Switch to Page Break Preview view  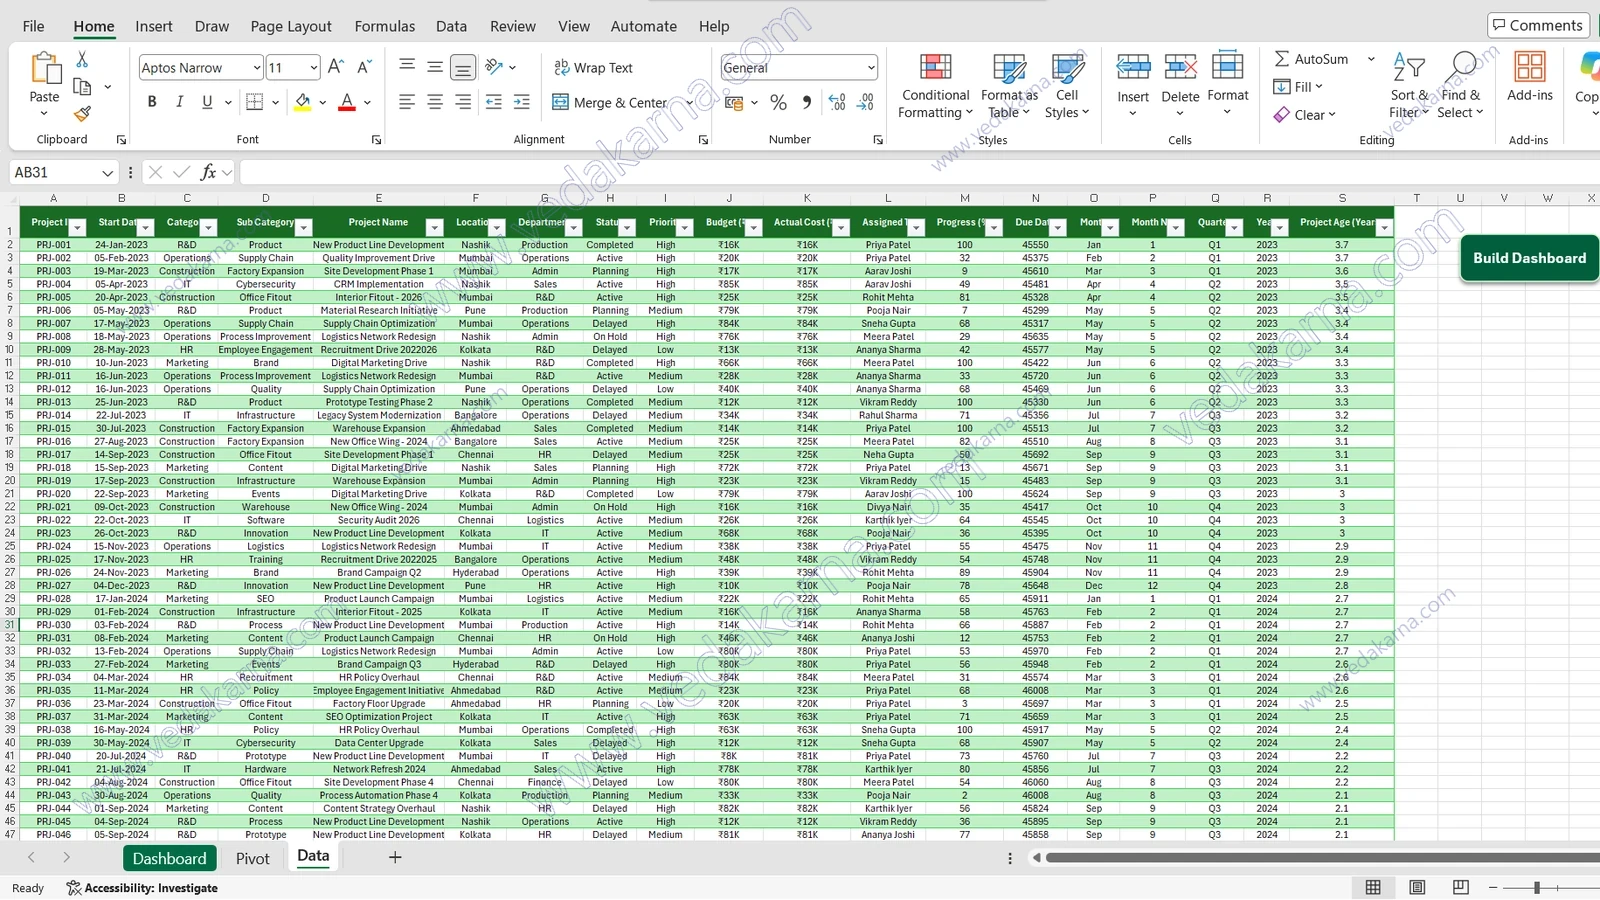(1461, 887)
